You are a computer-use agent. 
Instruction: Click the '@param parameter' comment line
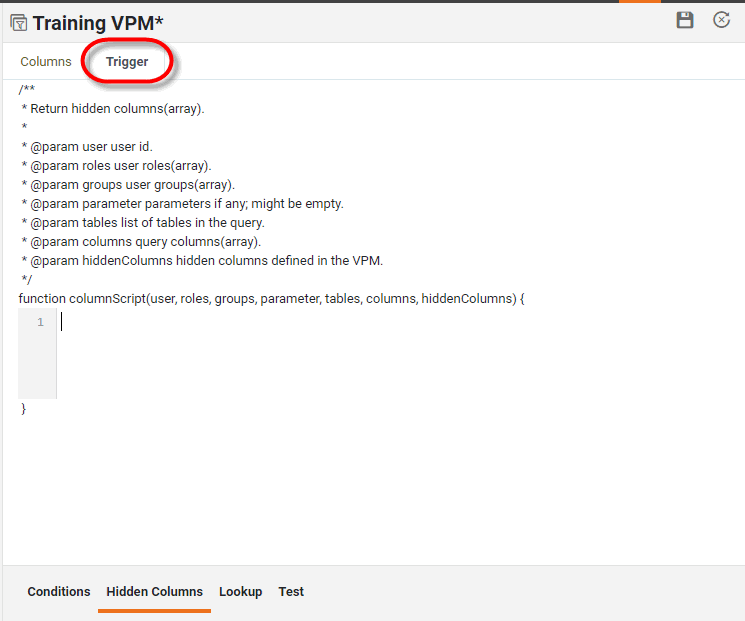coord(182,204)
